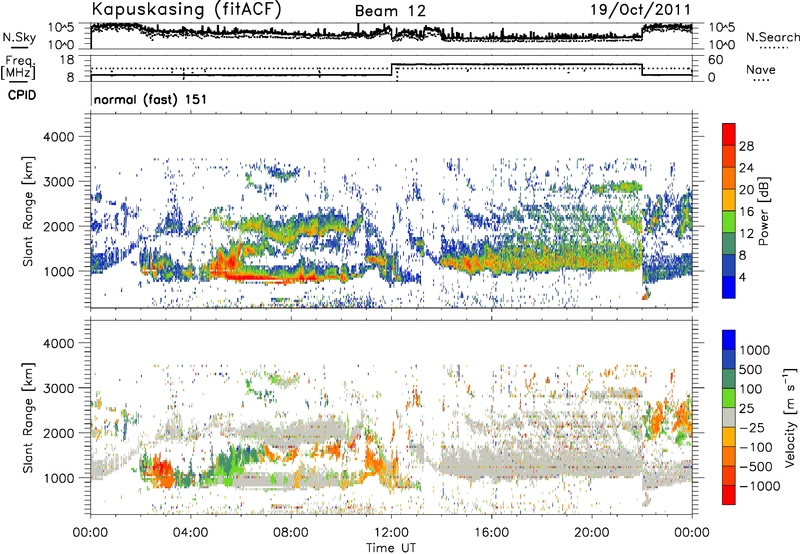
Task: Click the 'Time UT' axis title
Action: coord(391,548)
